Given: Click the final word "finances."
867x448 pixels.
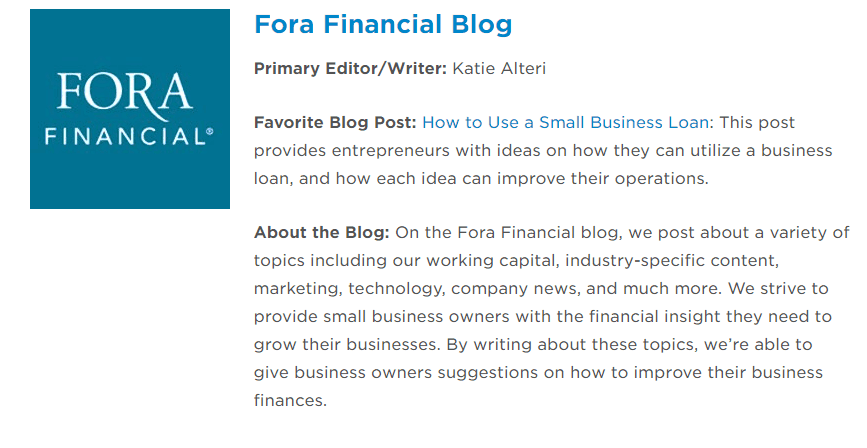Looking at the screenshot, I should click(x=290, y=401).
